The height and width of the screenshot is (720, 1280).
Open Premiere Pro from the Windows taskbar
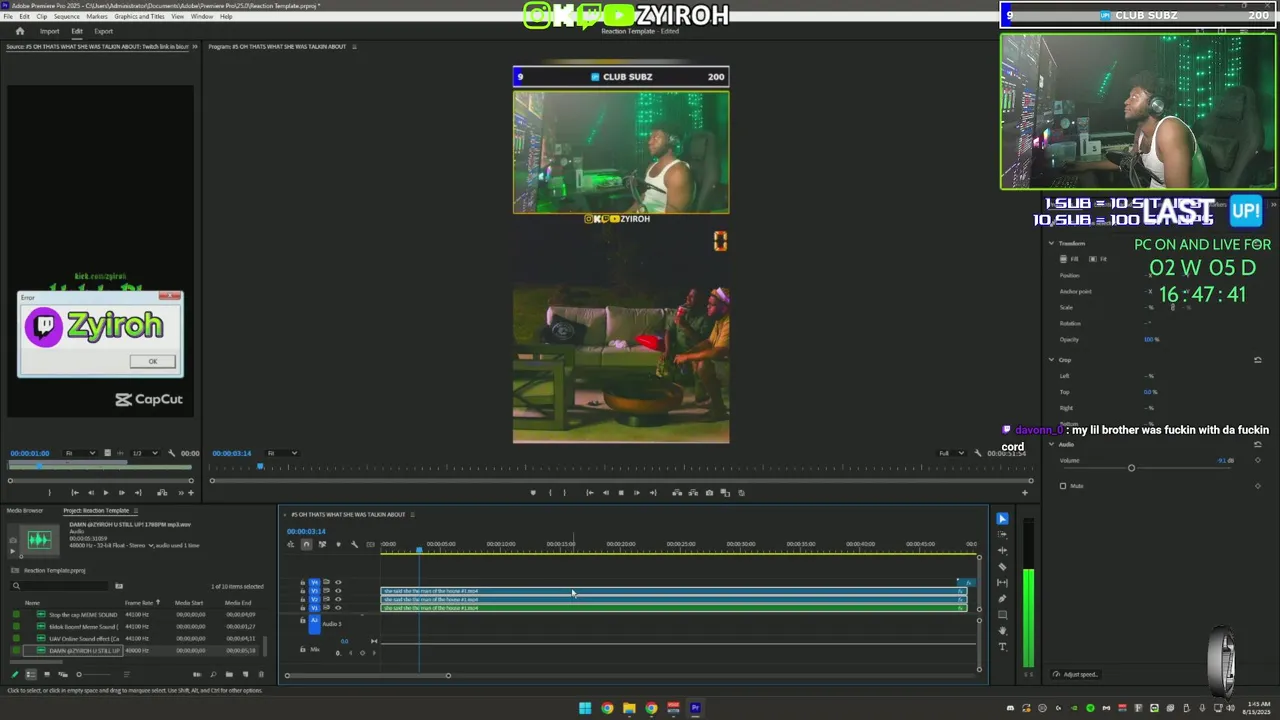coord(695,708)
